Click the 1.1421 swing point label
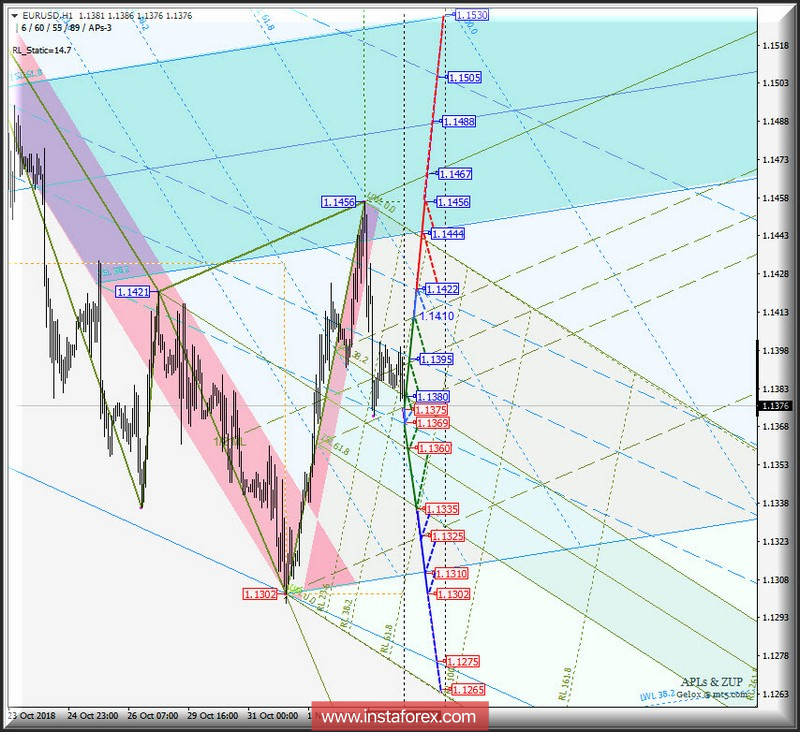Screen dimensions: 800x732 (132, 291)
